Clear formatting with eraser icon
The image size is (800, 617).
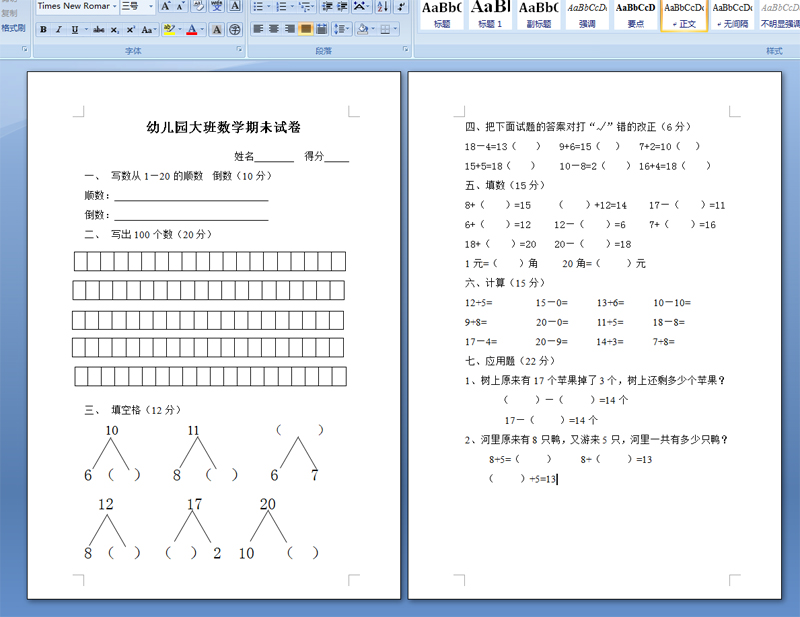coord(198,7)
